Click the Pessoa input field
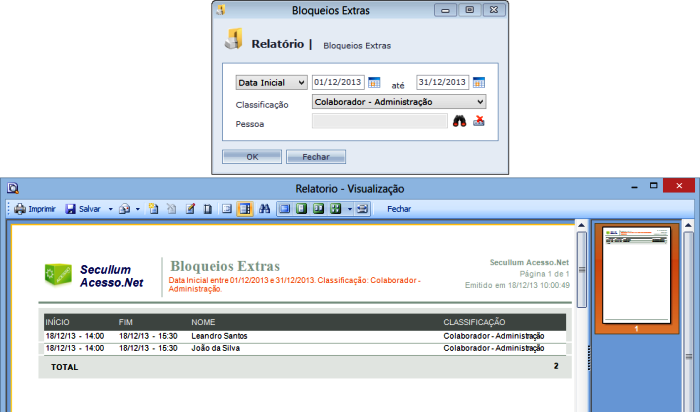The width and height of the screenshot is (700, 412). pos(379,121)
